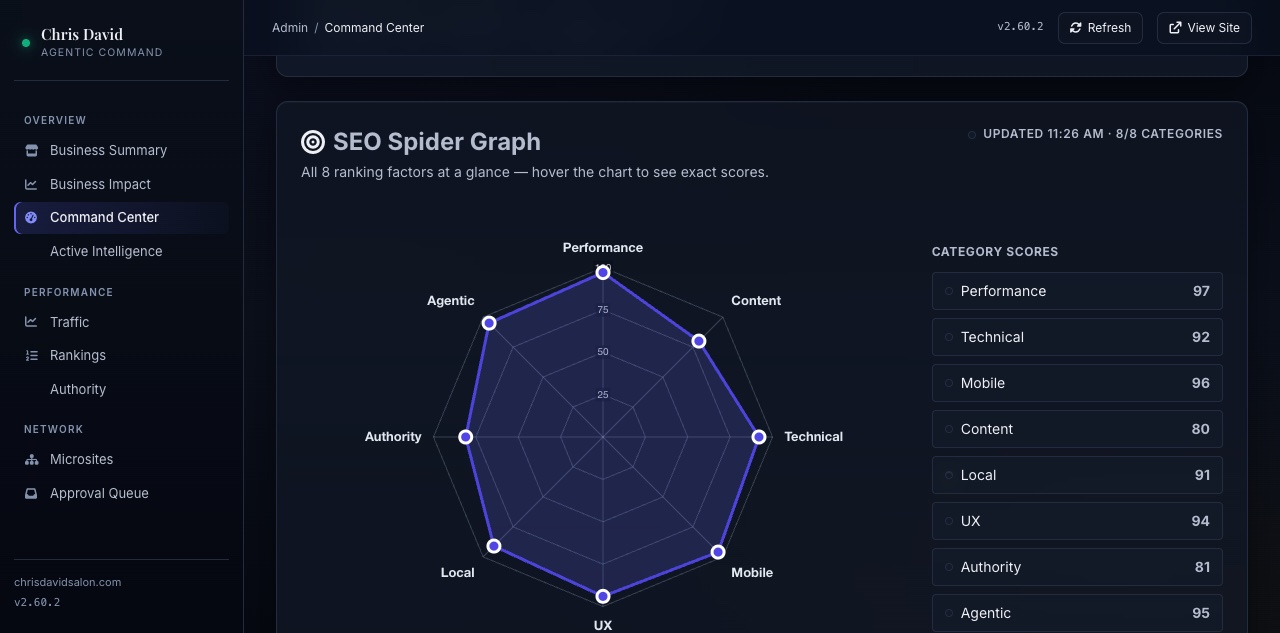Image resolution: width=1280 pixels, height=633 pixels.
Task: Click the Chris David brand title
Action: [82, 35]
